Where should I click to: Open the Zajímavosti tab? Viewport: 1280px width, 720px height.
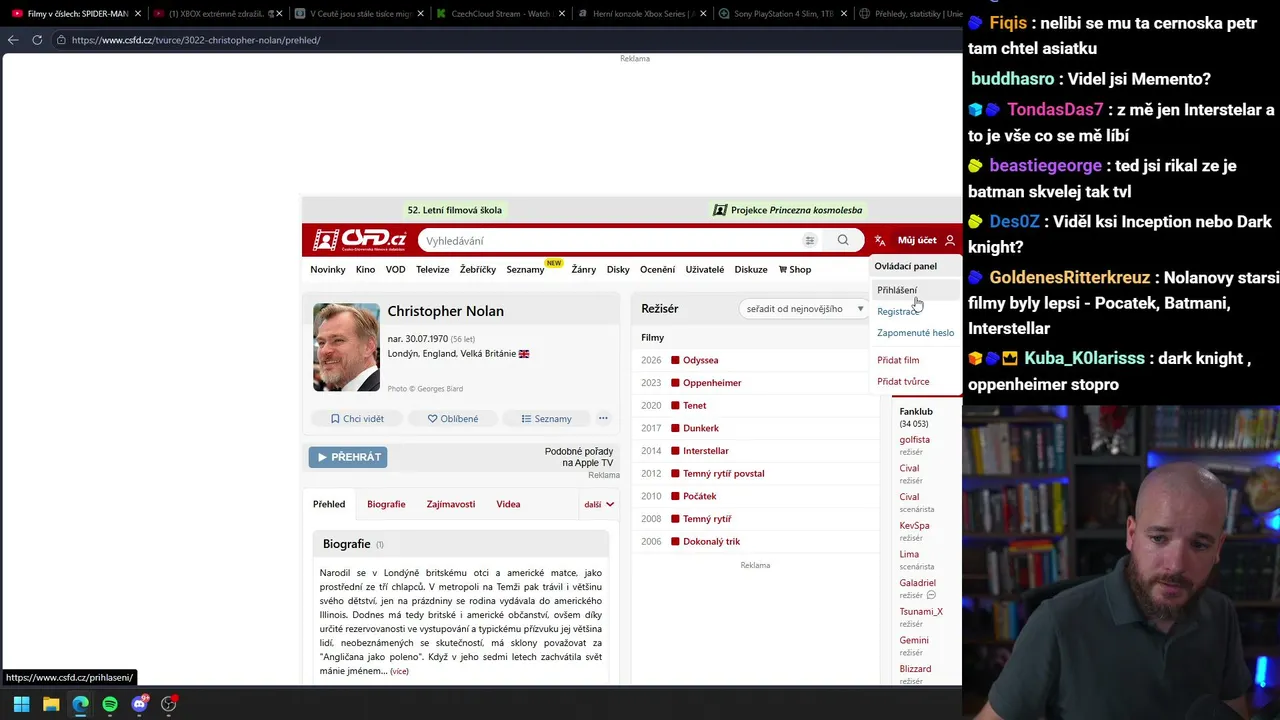click(451, 504)
